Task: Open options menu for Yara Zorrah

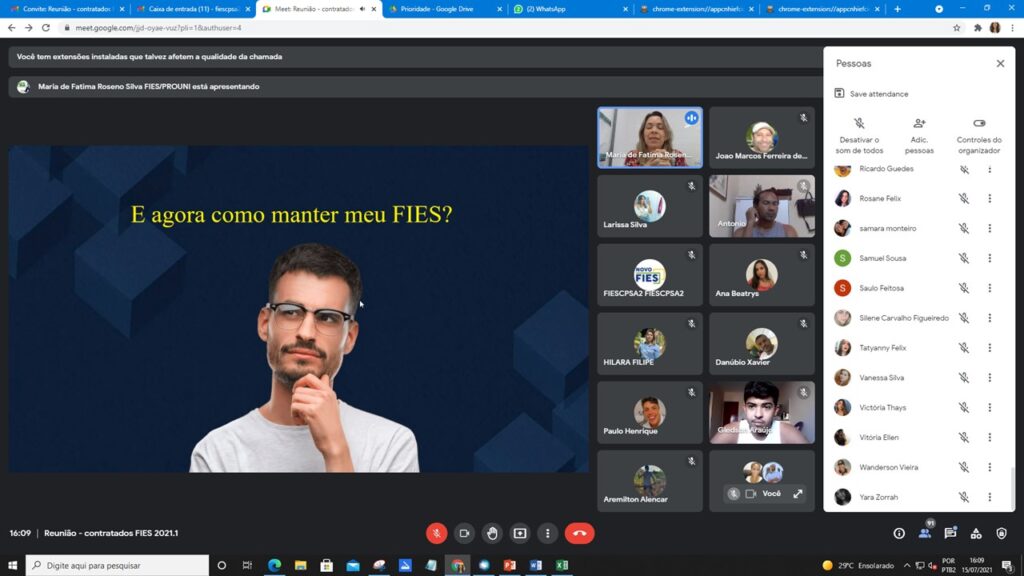Action: pos(989,497)
